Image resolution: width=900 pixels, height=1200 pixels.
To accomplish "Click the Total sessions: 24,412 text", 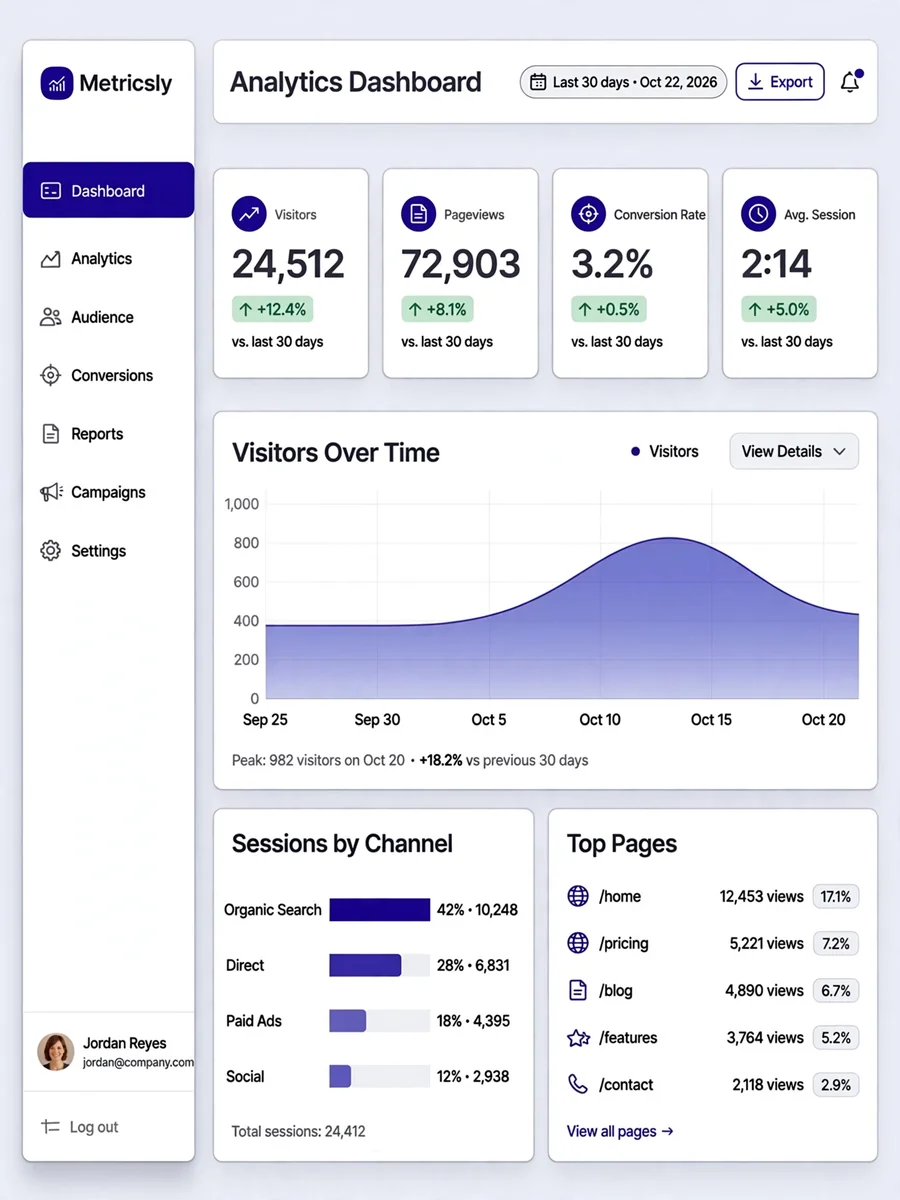I will 299,1132.
